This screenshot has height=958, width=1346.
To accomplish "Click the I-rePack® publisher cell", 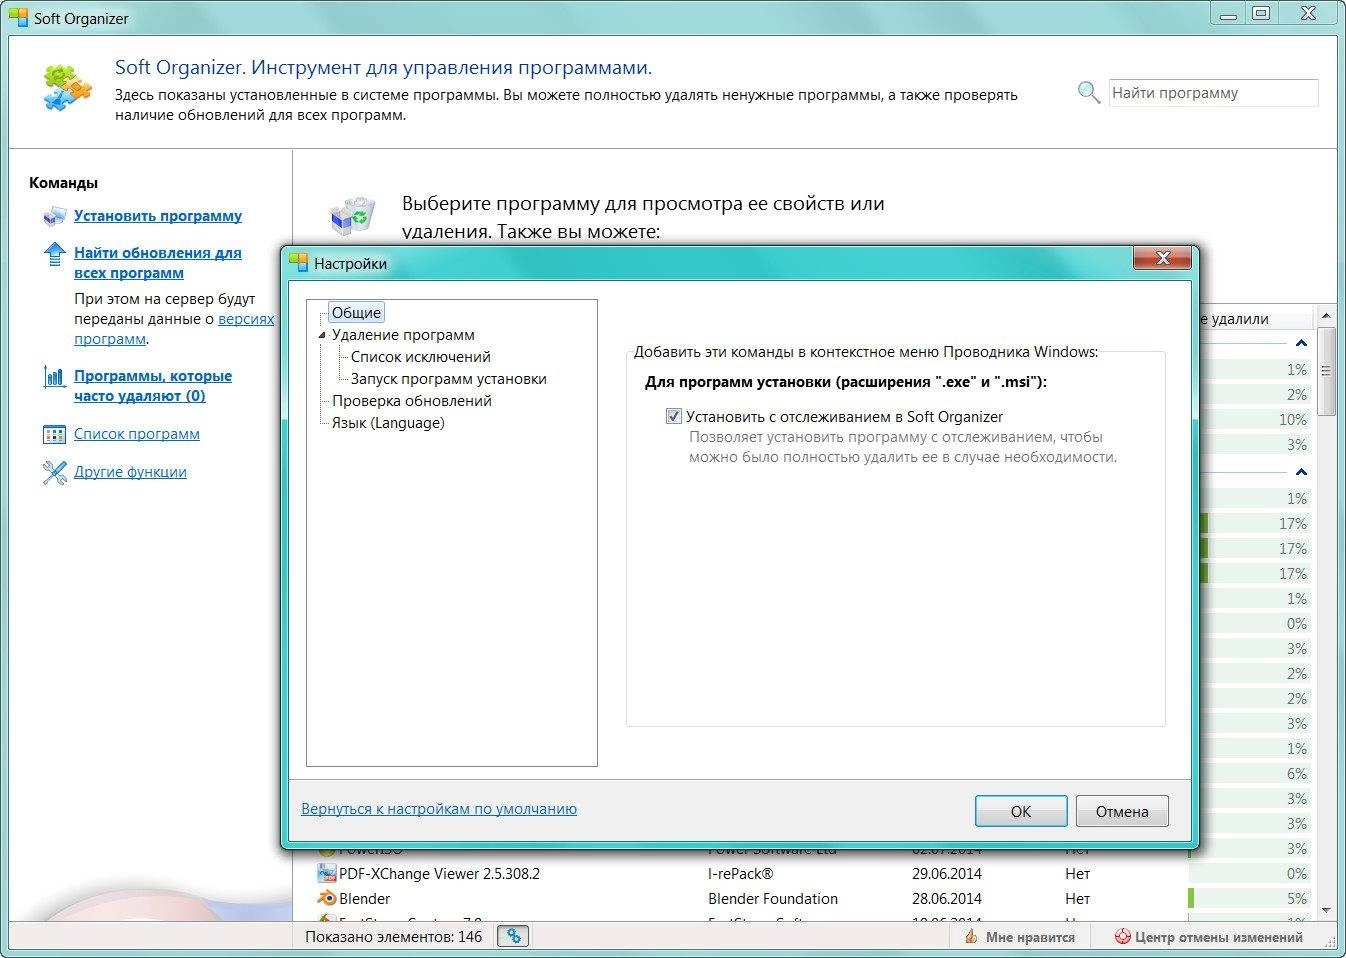I will (740, 873).
